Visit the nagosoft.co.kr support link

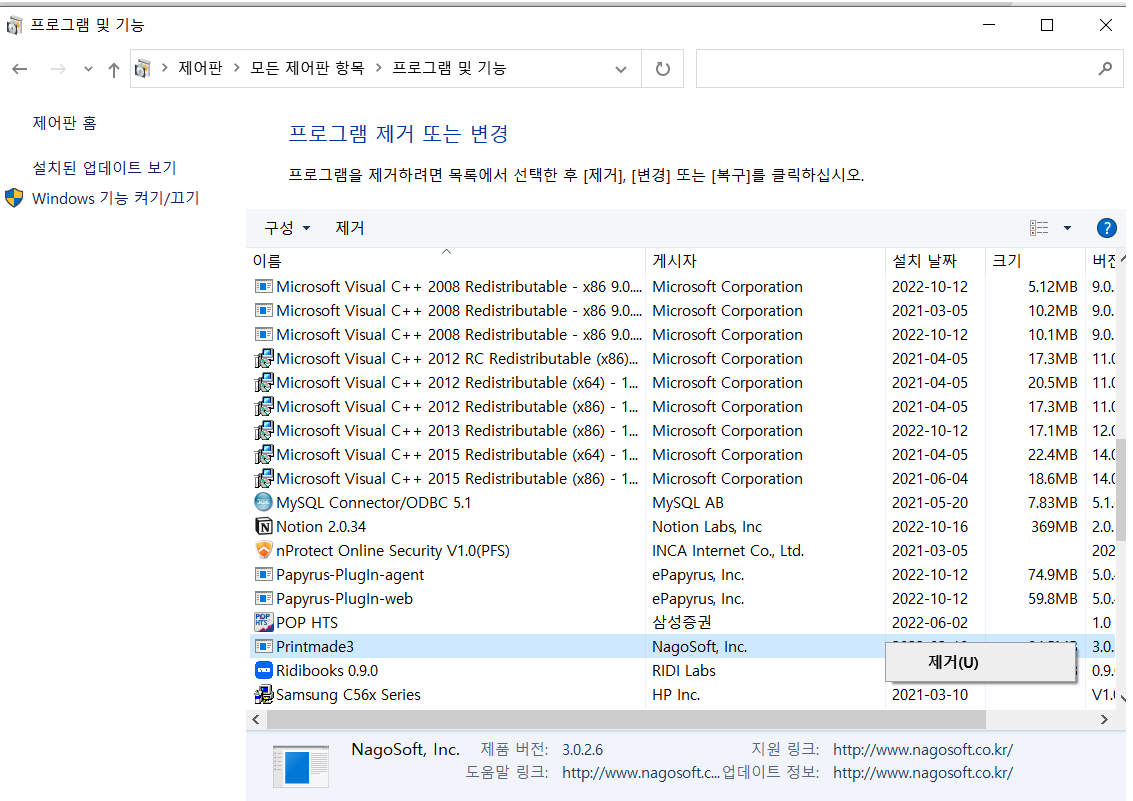[922, 748]
